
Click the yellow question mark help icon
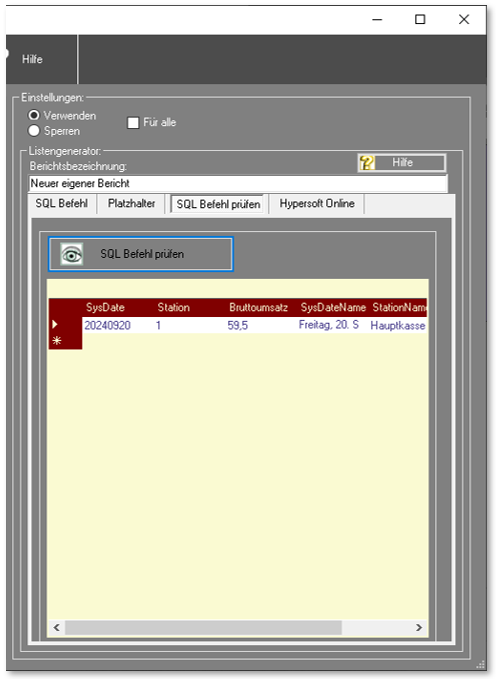[367, 163]
